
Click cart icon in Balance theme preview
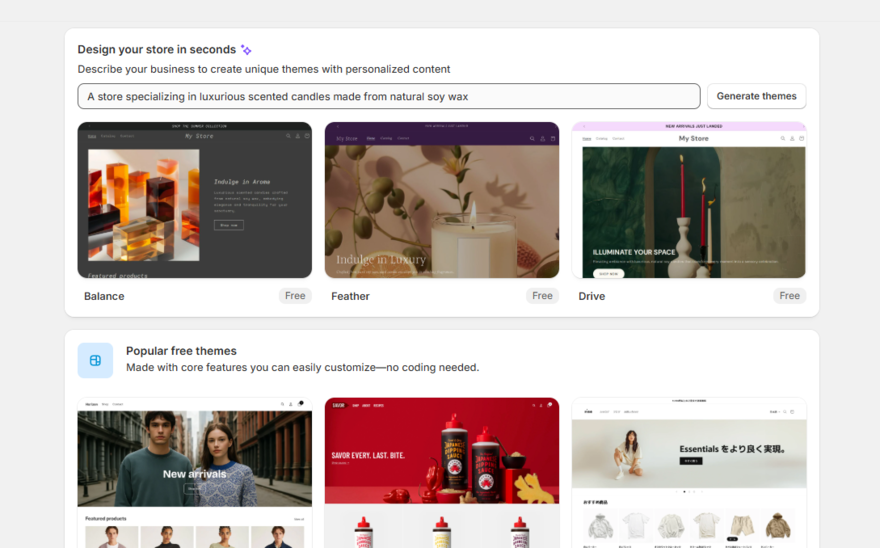click(x=307, y=136)
